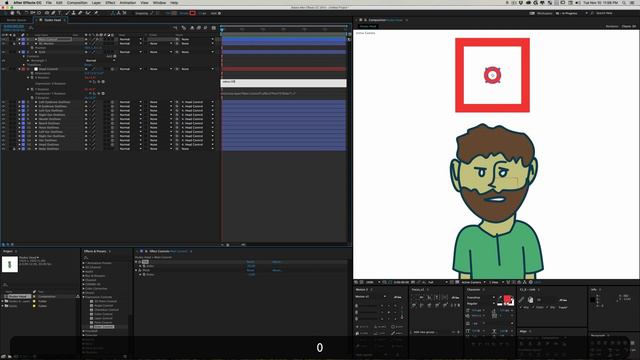Click the white expression text field in timeline
Viewport: 640px width, 360px height.
coord(284,83)
